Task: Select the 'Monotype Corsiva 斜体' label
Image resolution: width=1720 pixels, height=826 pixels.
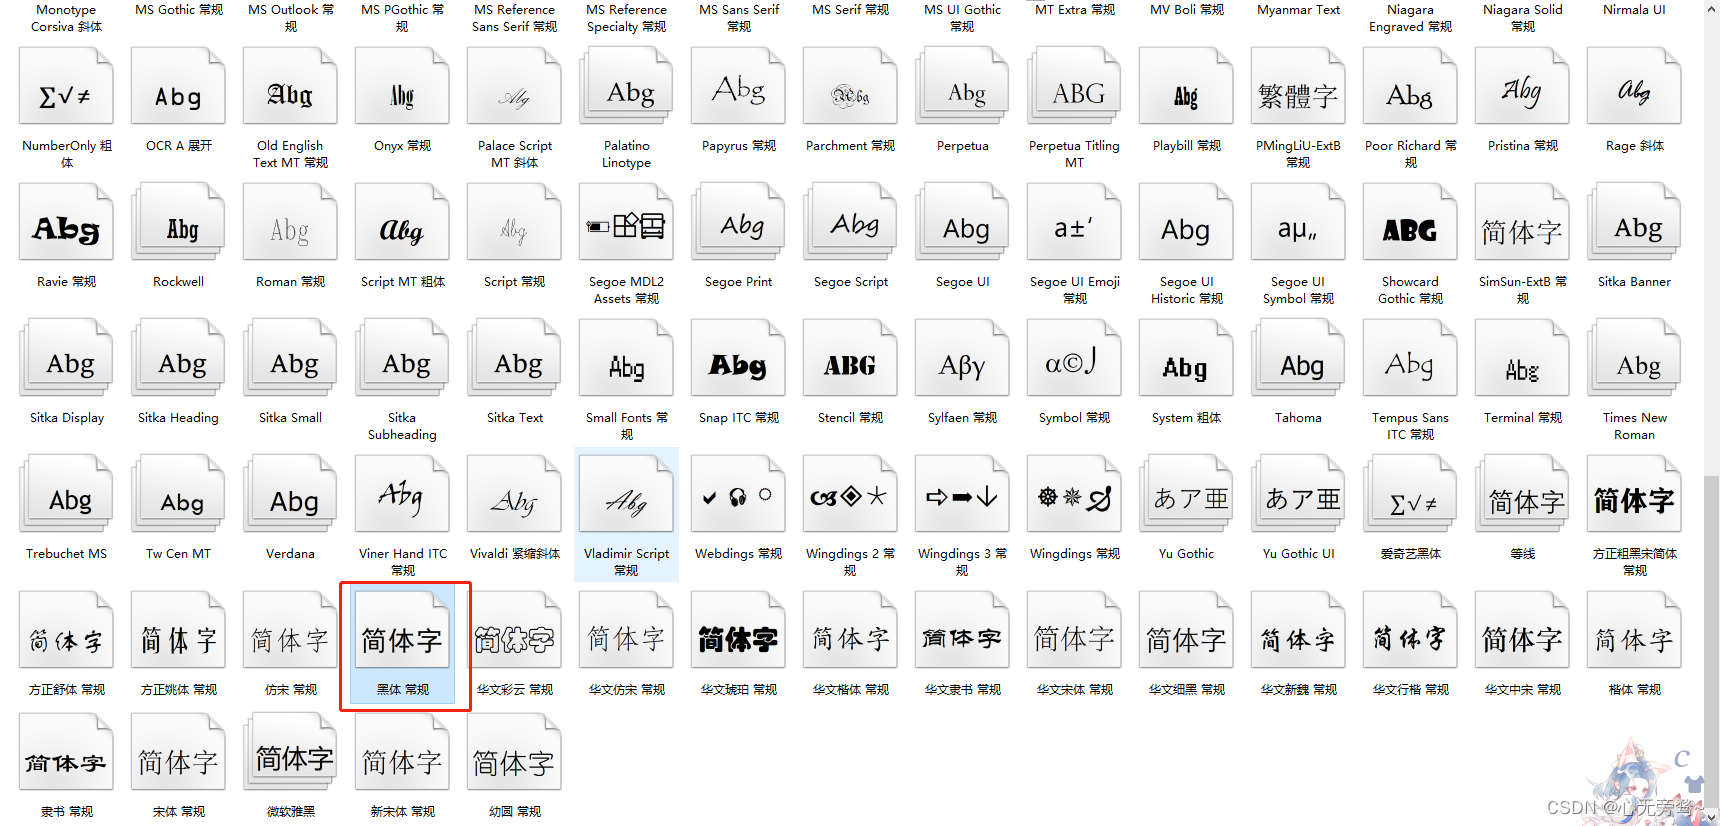Action: (66, 18)
